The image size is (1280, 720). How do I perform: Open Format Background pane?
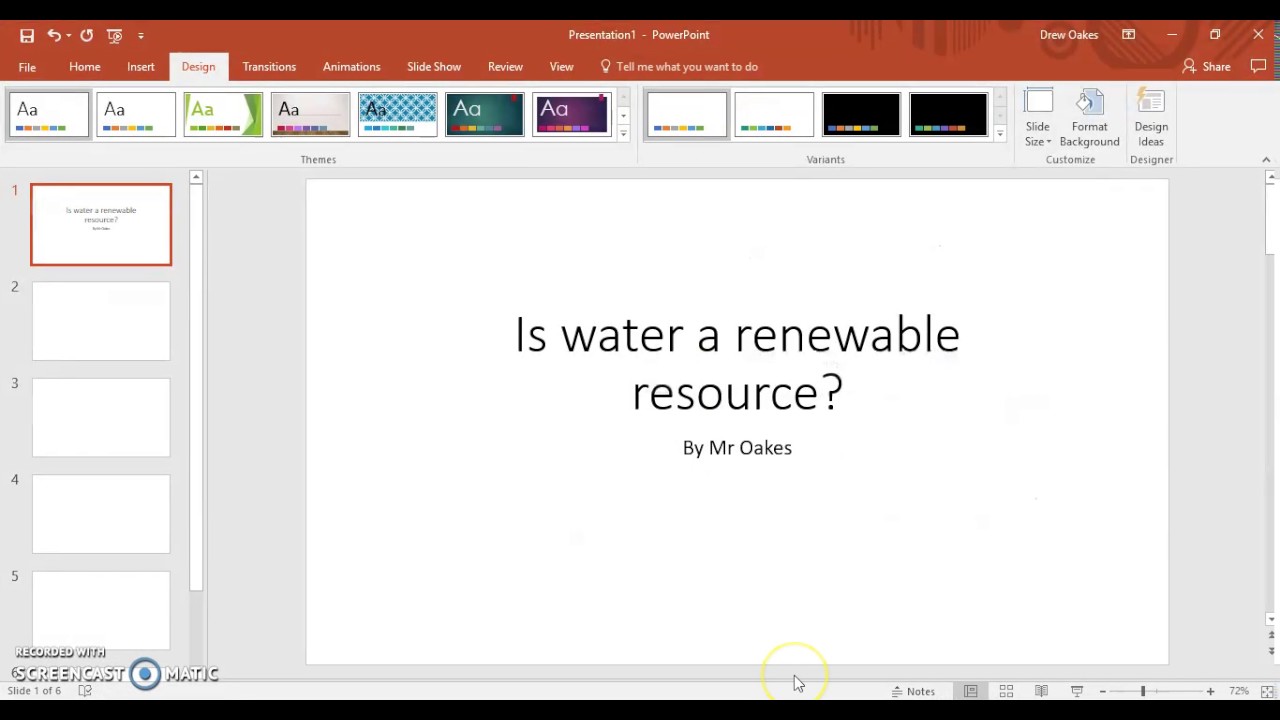[x=1089, y=118]
